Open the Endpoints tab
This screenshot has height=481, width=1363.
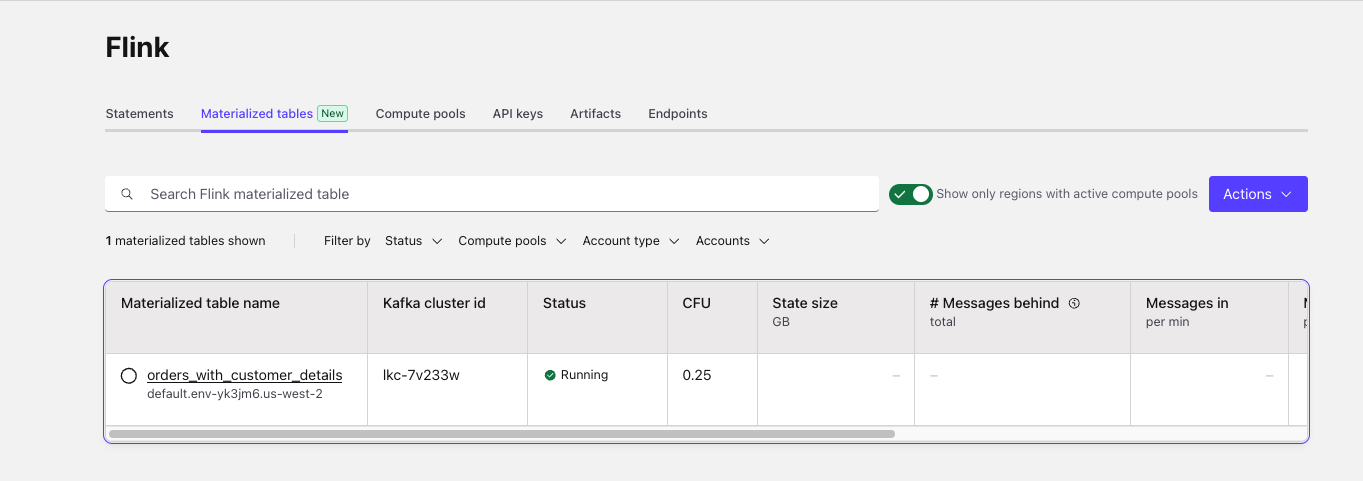point(677,114)
